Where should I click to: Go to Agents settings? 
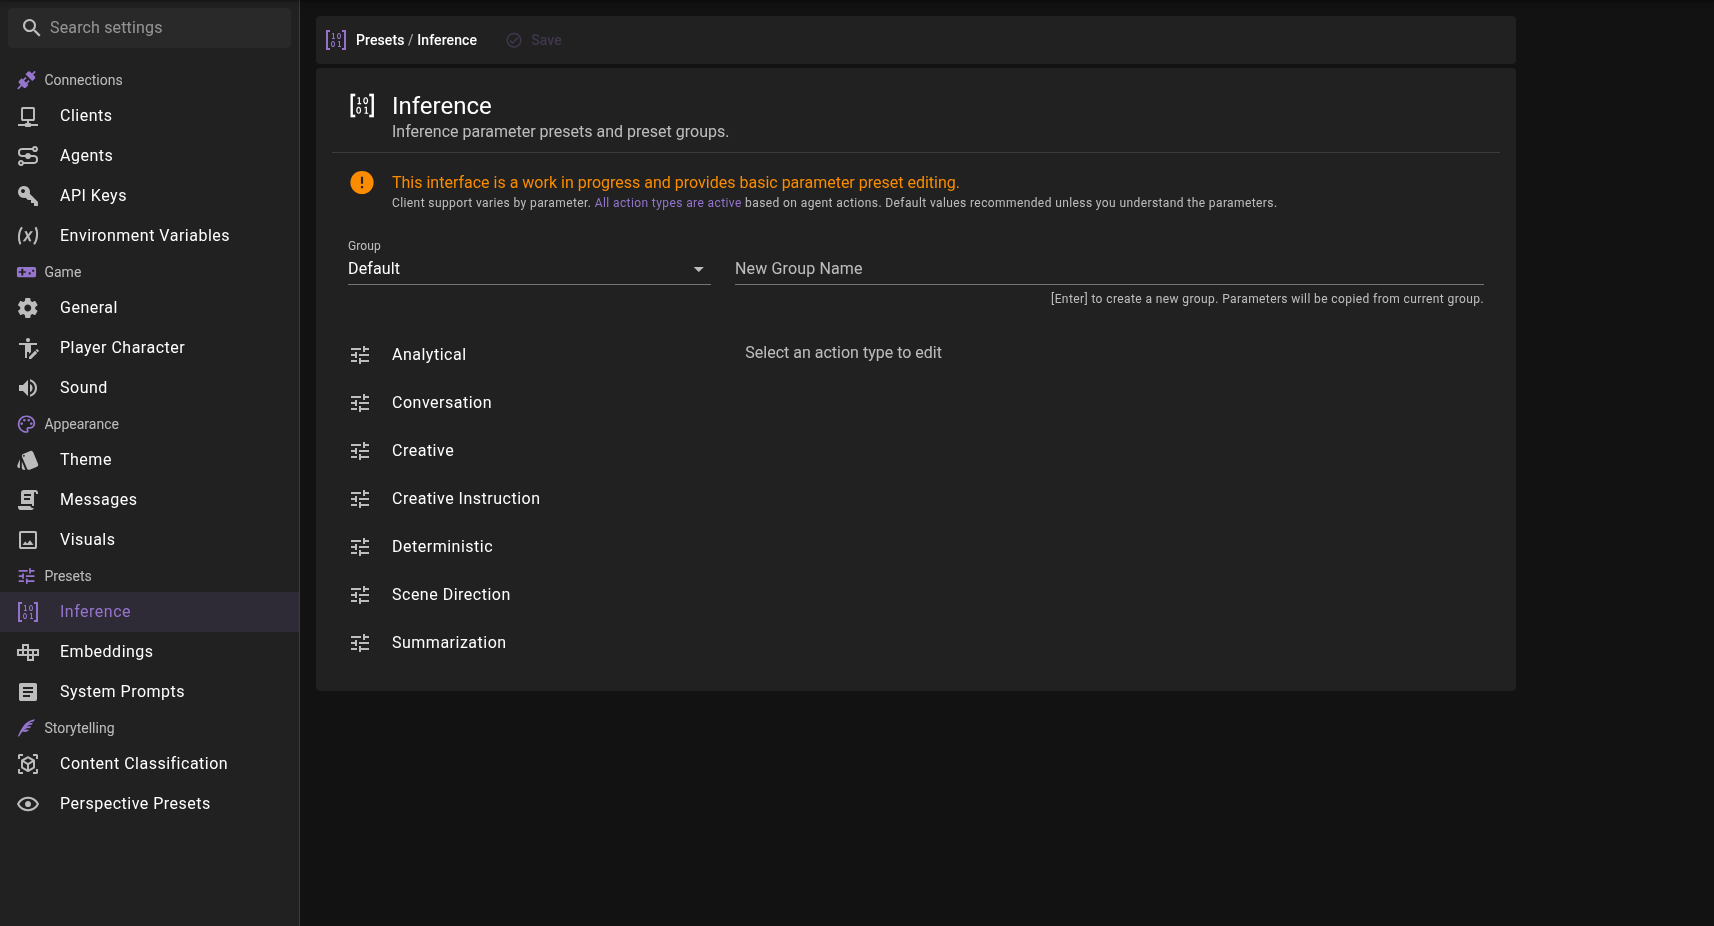pos(150,156)
